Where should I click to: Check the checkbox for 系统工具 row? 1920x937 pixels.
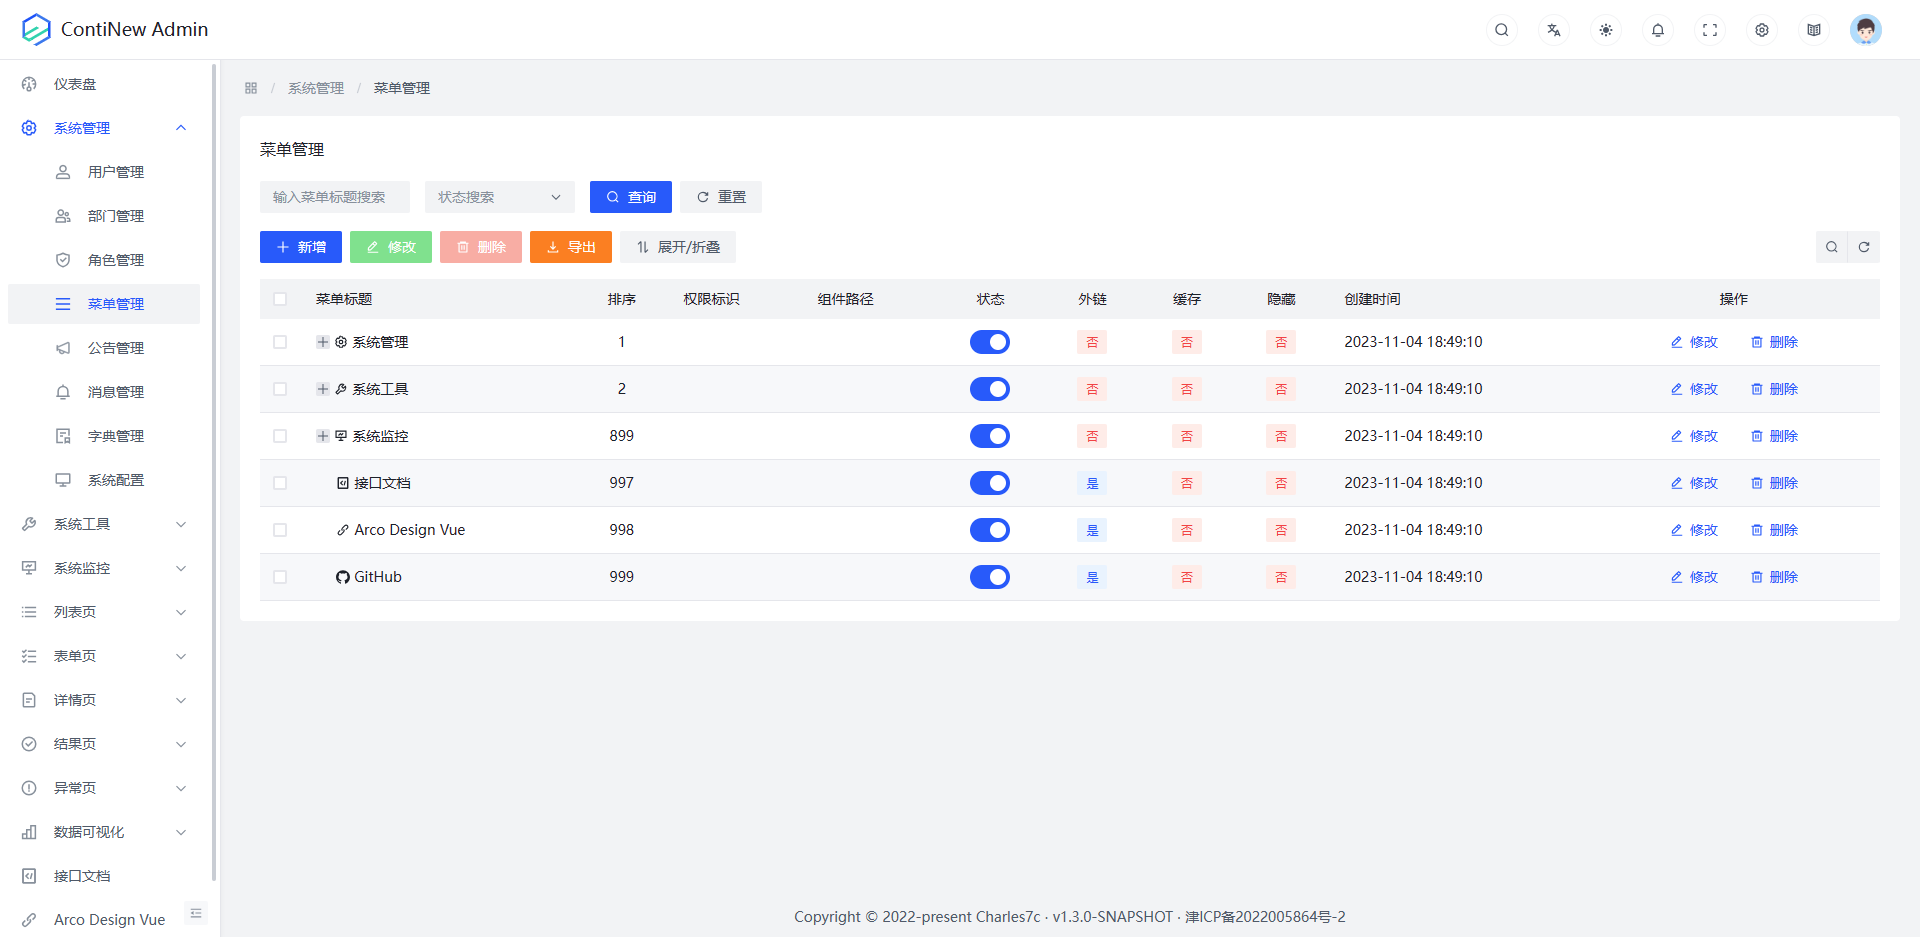280,389
